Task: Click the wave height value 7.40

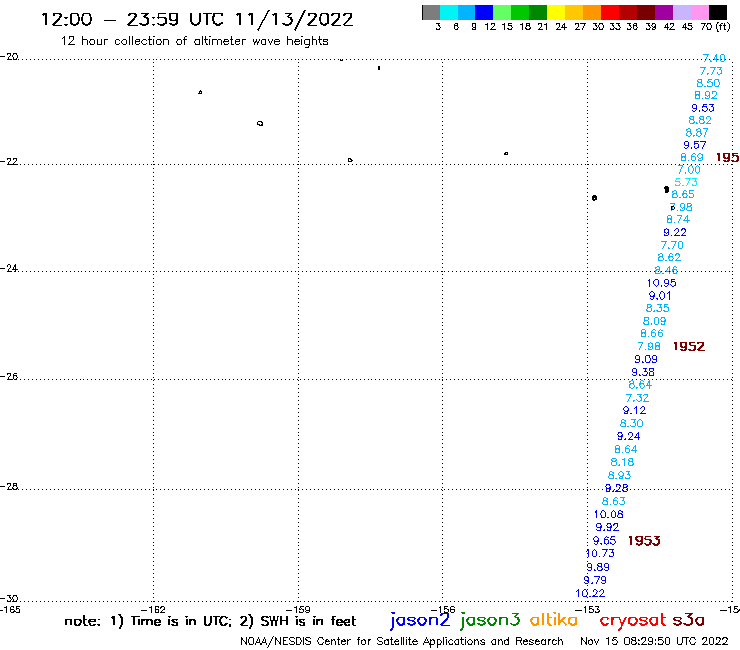Action: pyautogui.click(x=714, y=58)
